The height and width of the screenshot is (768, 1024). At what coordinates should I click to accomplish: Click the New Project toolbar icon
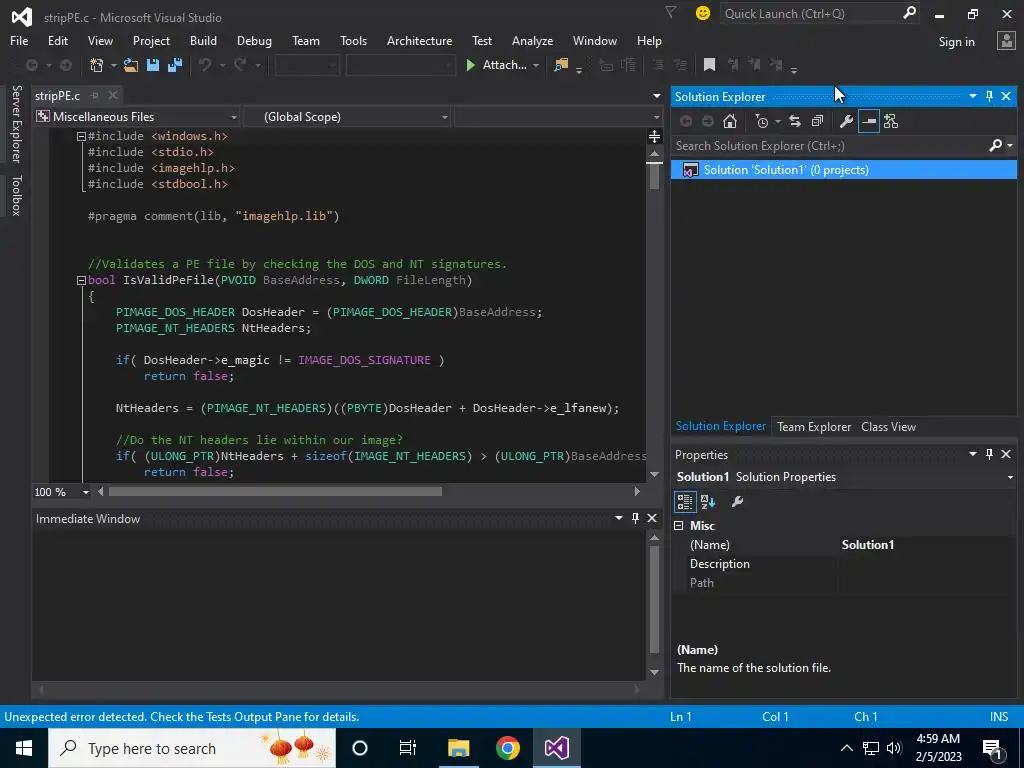click(x=97, y=65)
